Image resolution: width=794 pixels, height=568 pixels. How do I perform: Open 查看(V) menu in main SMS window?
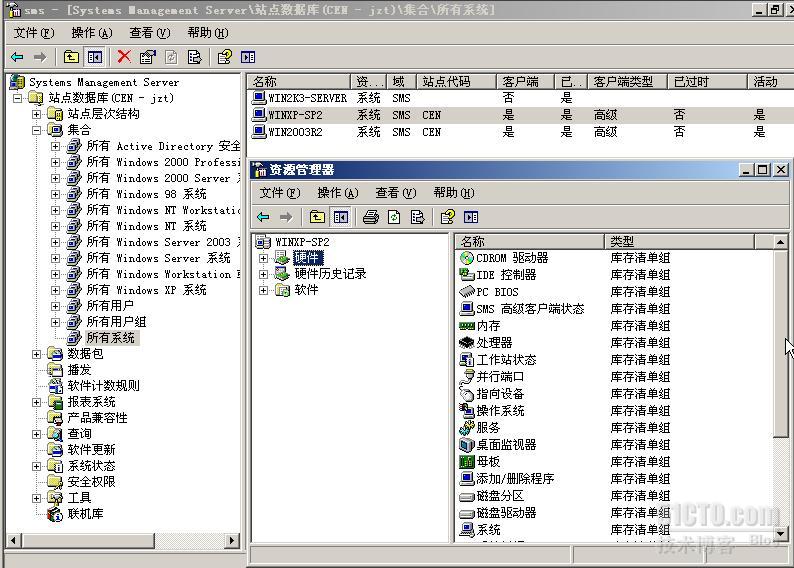click(150, 33)
